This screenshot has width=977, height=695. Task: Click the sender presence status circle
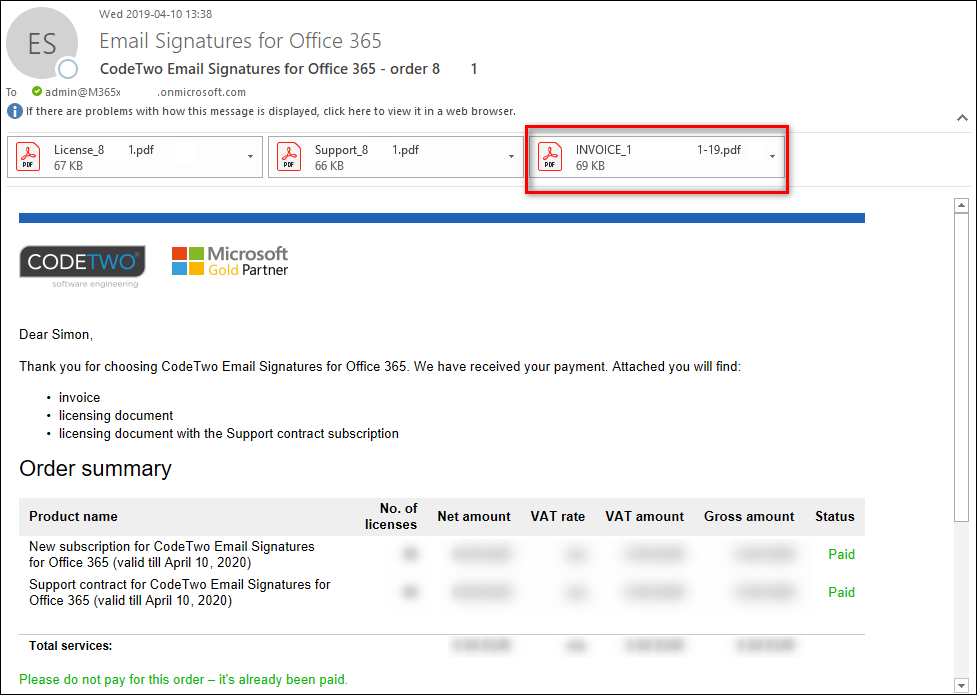(x=67, y=69)
